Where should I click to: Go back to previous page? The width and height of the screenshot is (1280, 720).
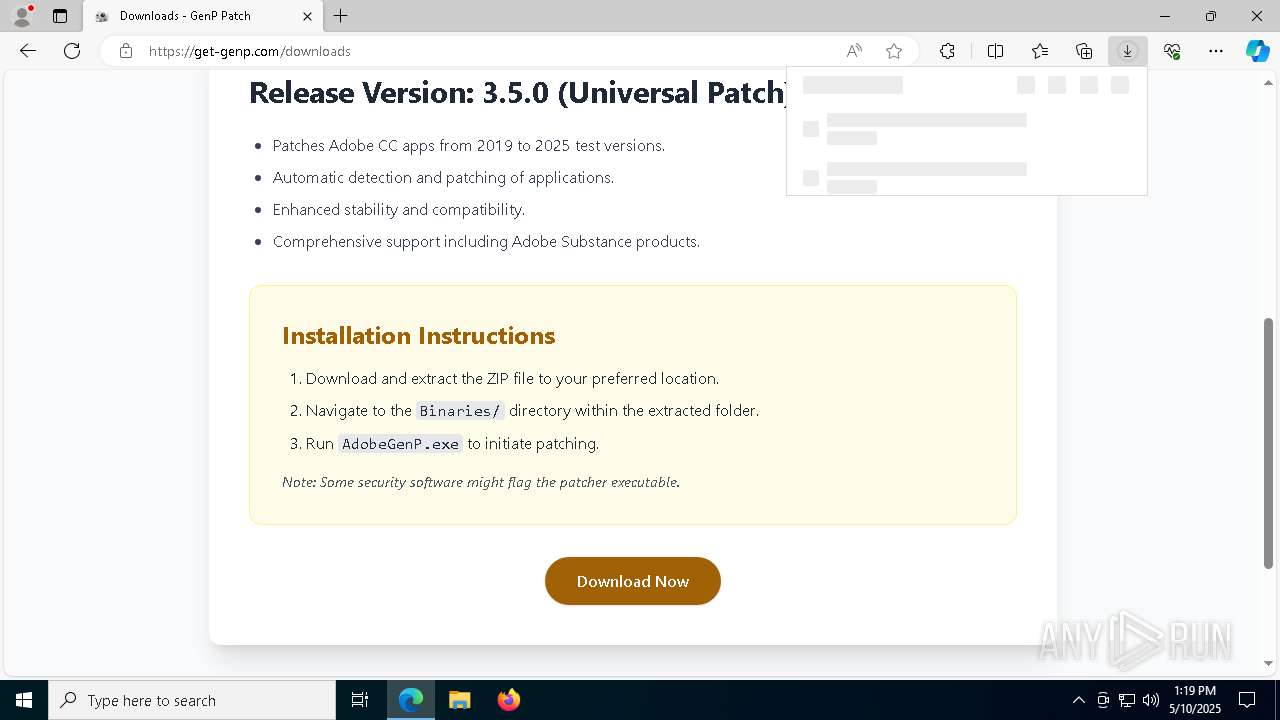tap(28, 51)
